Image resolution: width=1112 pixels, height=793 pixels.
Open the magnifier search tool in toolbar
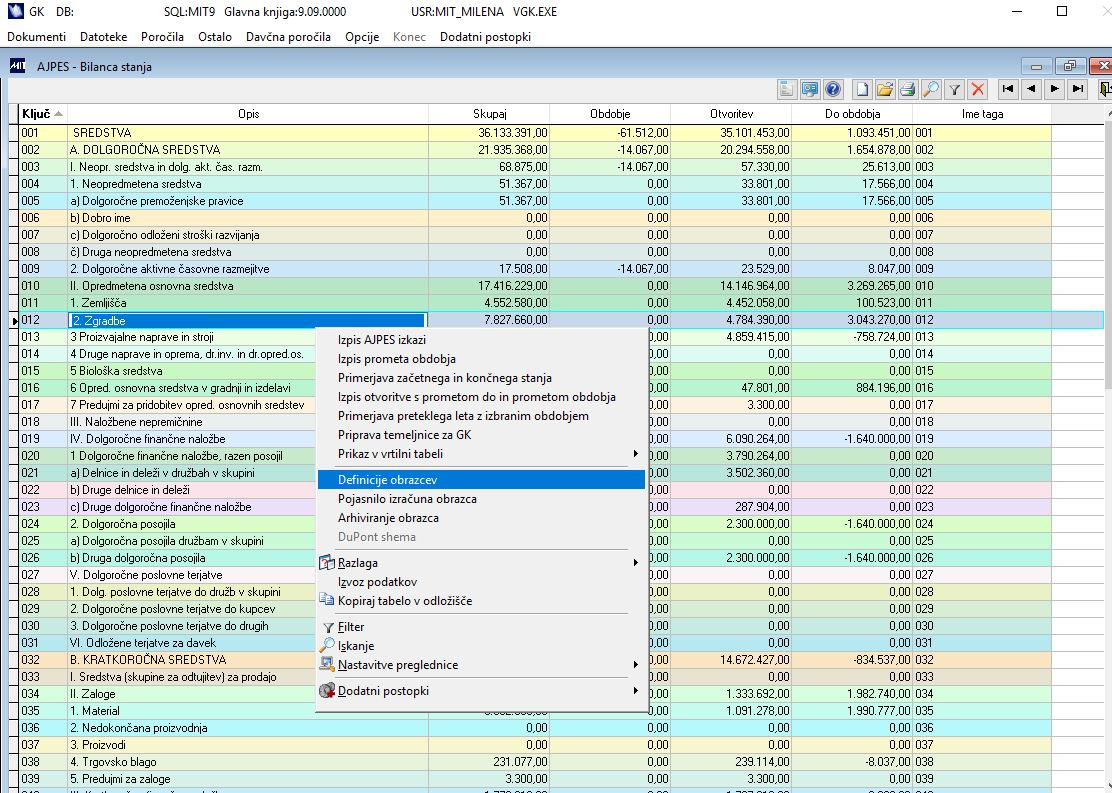click(931, 89)
